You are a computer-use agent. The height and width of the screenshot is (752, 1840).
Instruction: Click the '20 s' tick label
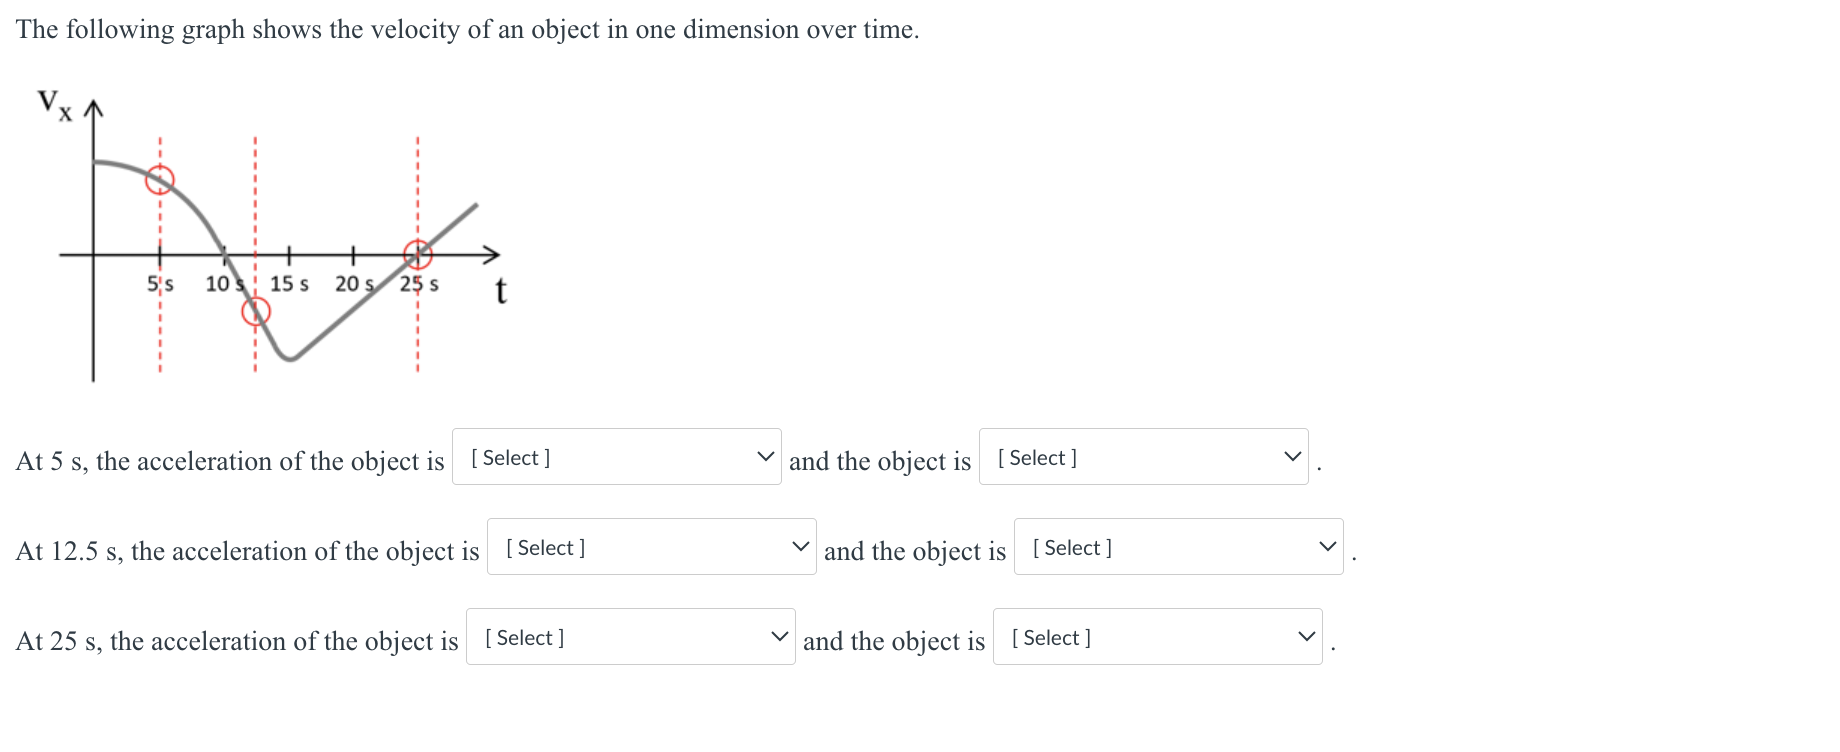354,284
